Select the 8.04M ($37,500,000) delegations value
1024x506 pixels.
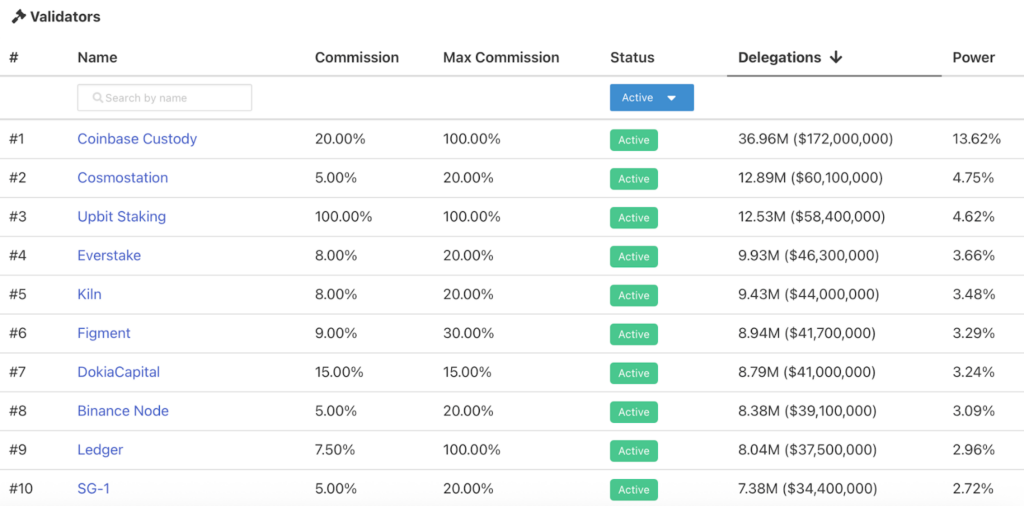808,450
